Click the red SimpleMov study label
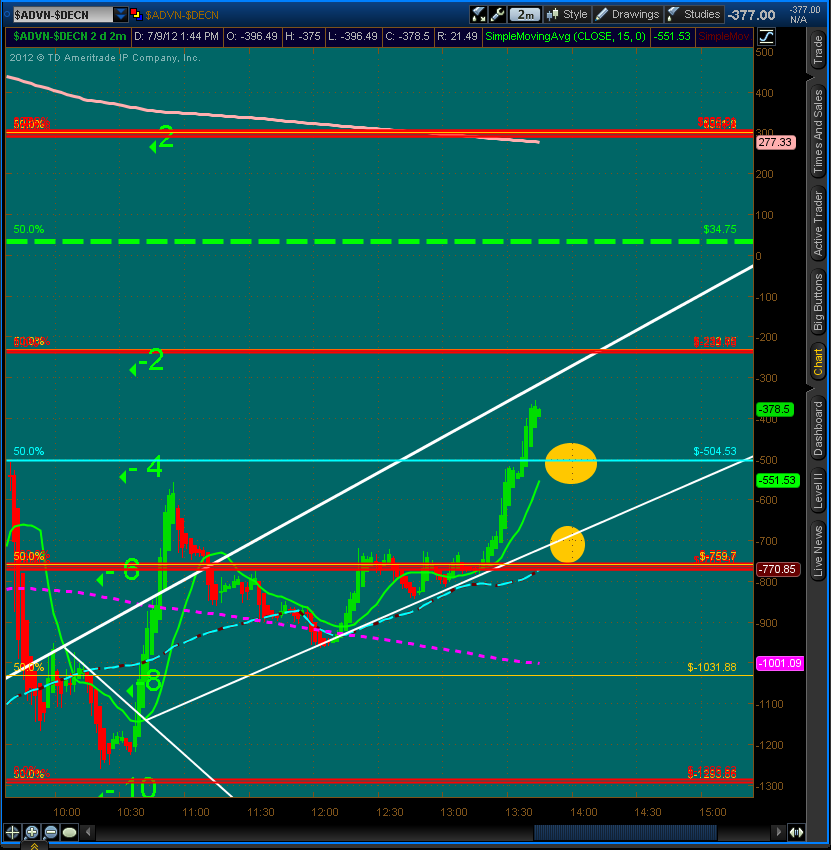The width and height of the screenshot is (831, 850). [724, 37]
